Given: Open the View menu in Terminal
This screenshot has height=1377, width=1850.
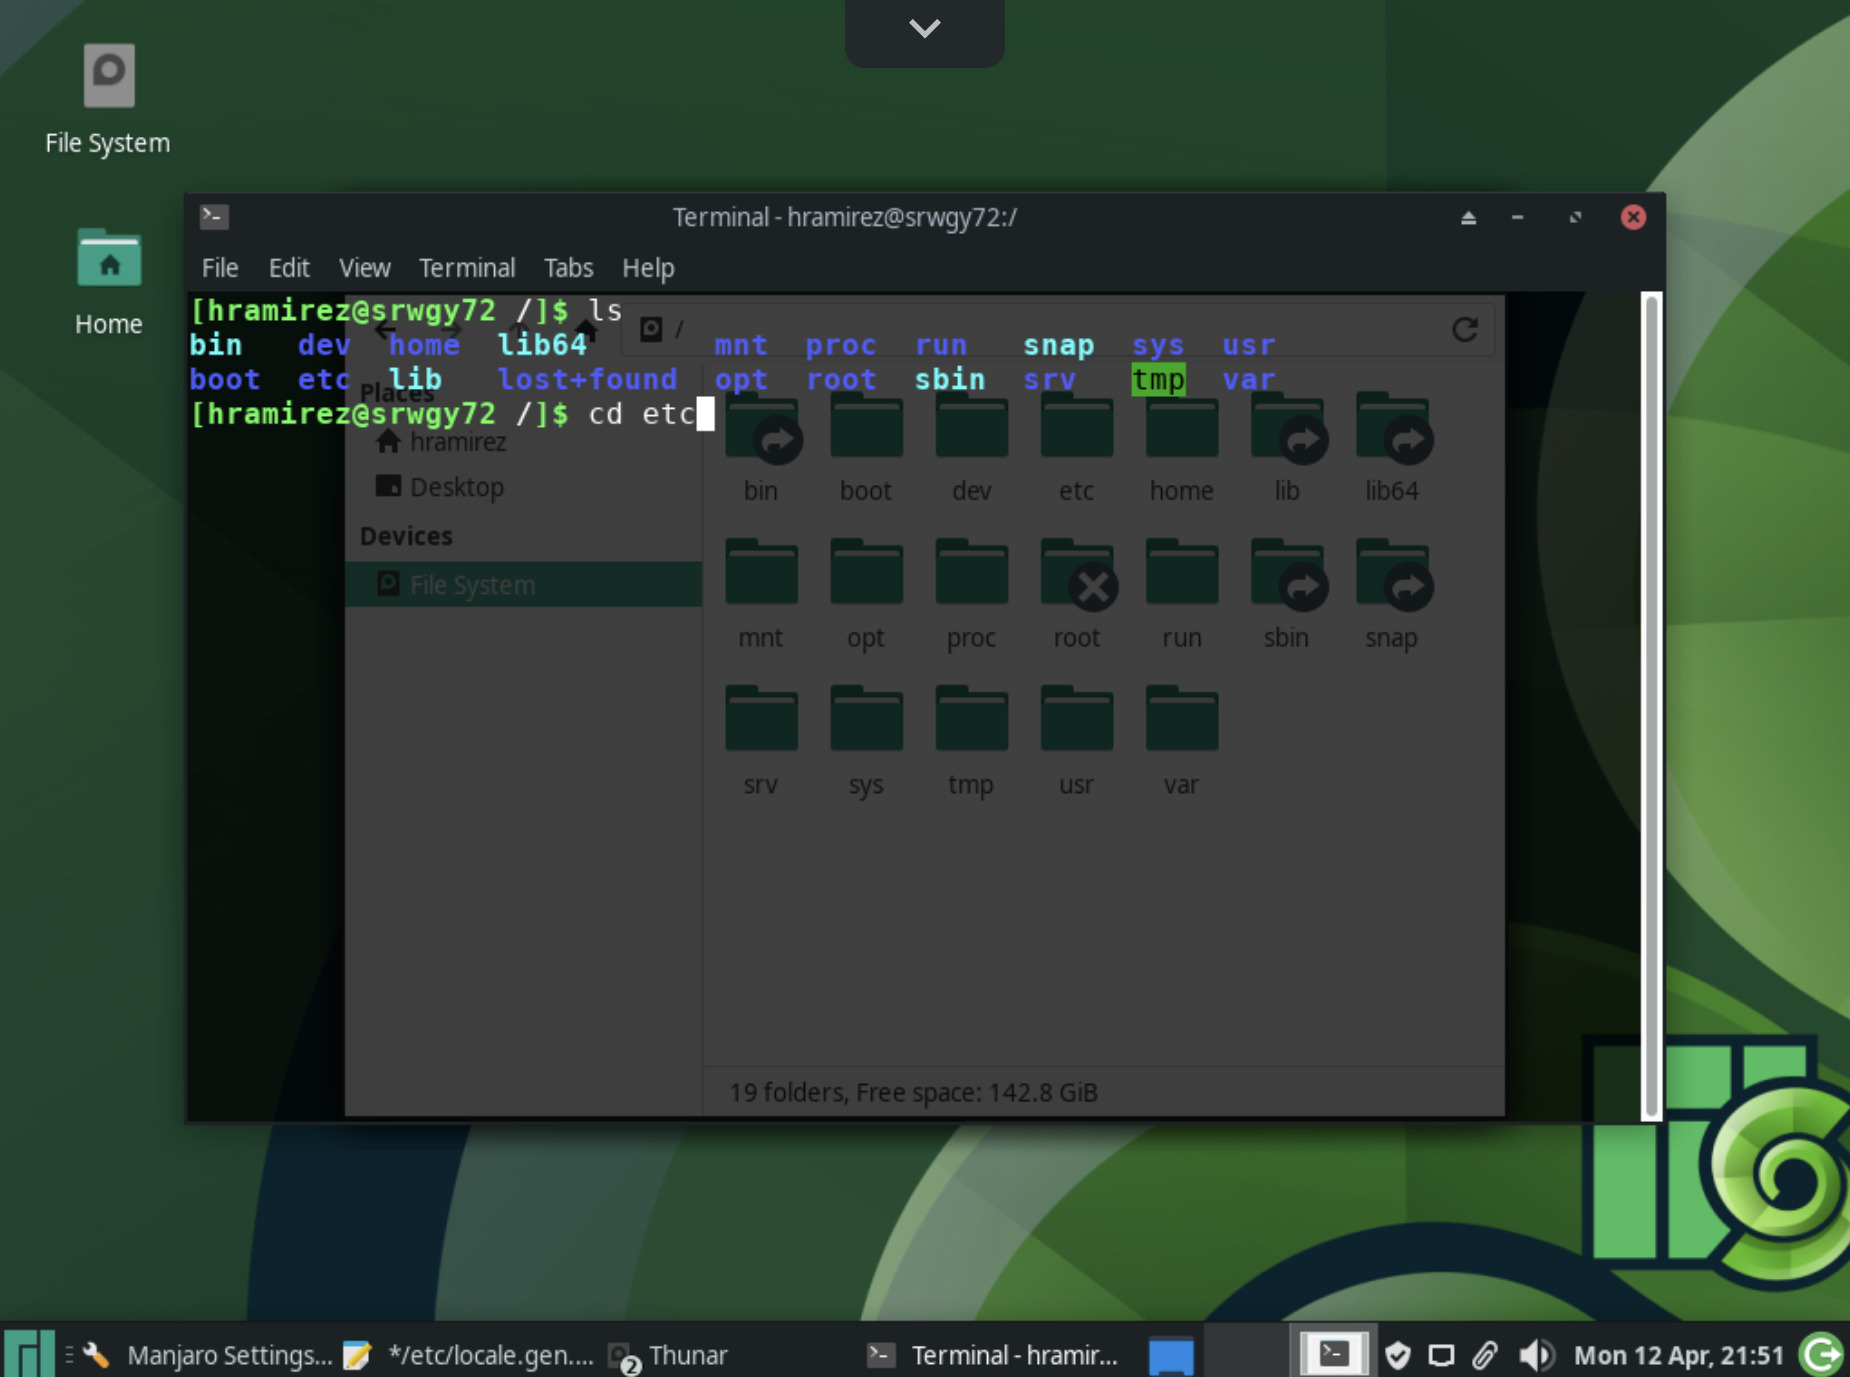Looking at the screenshot, I should [x=364, y=268].
